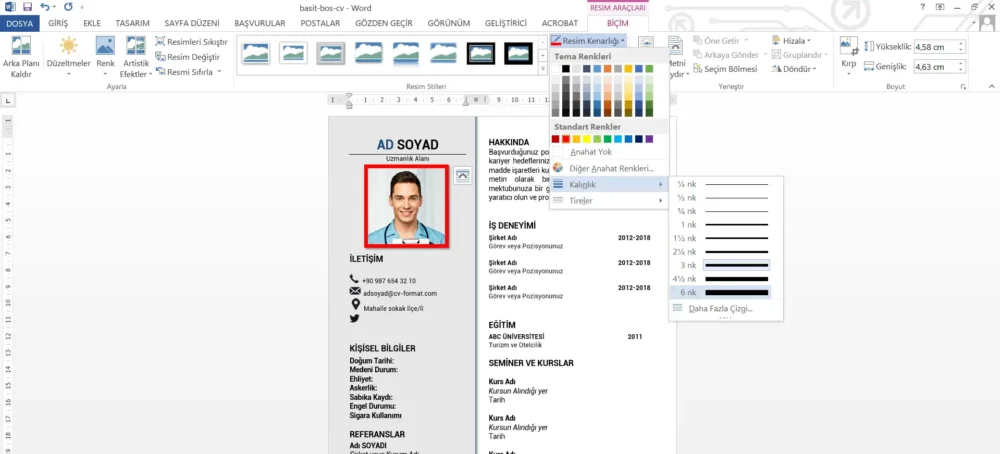Switch to the GÖRÜNÜM tab
This screenshot has height=454, width=1000.
coord(448,23)
